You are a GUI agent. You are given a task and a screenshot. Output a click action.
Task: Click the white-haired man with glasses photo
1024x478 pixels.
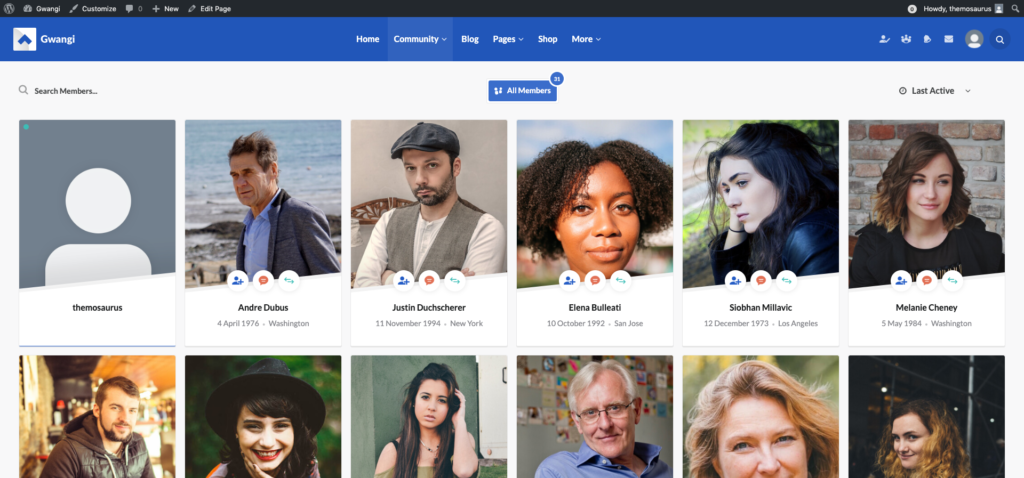[595, 417]
